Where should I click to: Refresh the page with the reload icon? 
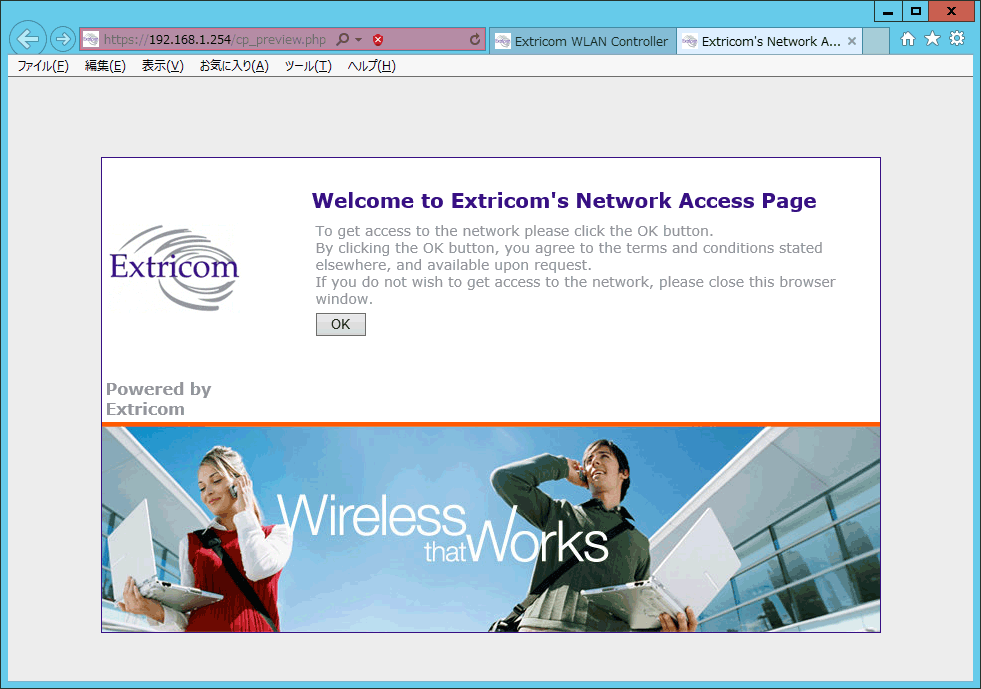pos(475,39)
